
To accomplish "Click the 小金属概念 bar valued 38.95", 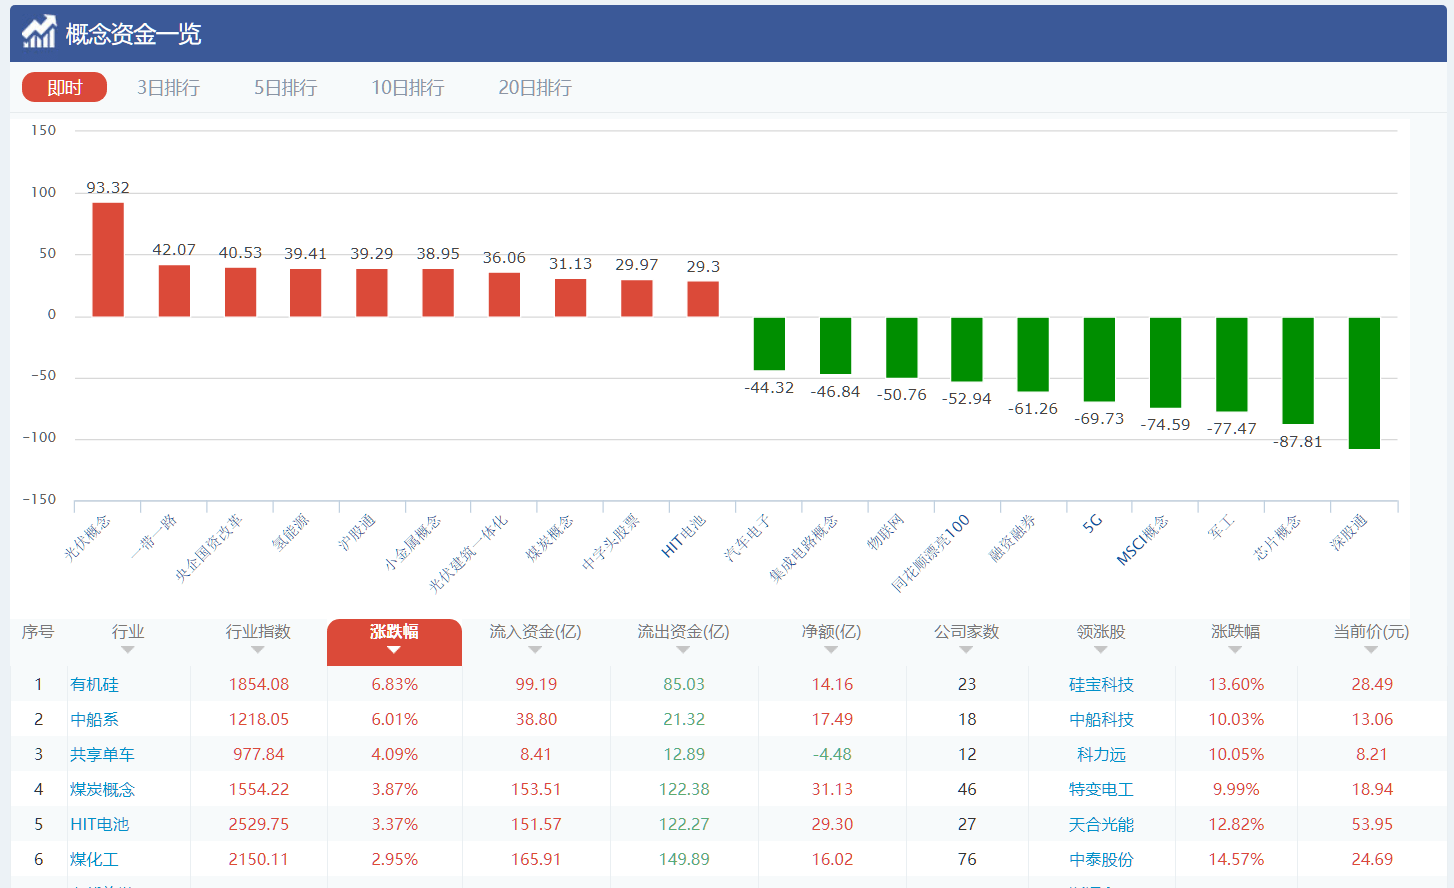I will 438,293.
